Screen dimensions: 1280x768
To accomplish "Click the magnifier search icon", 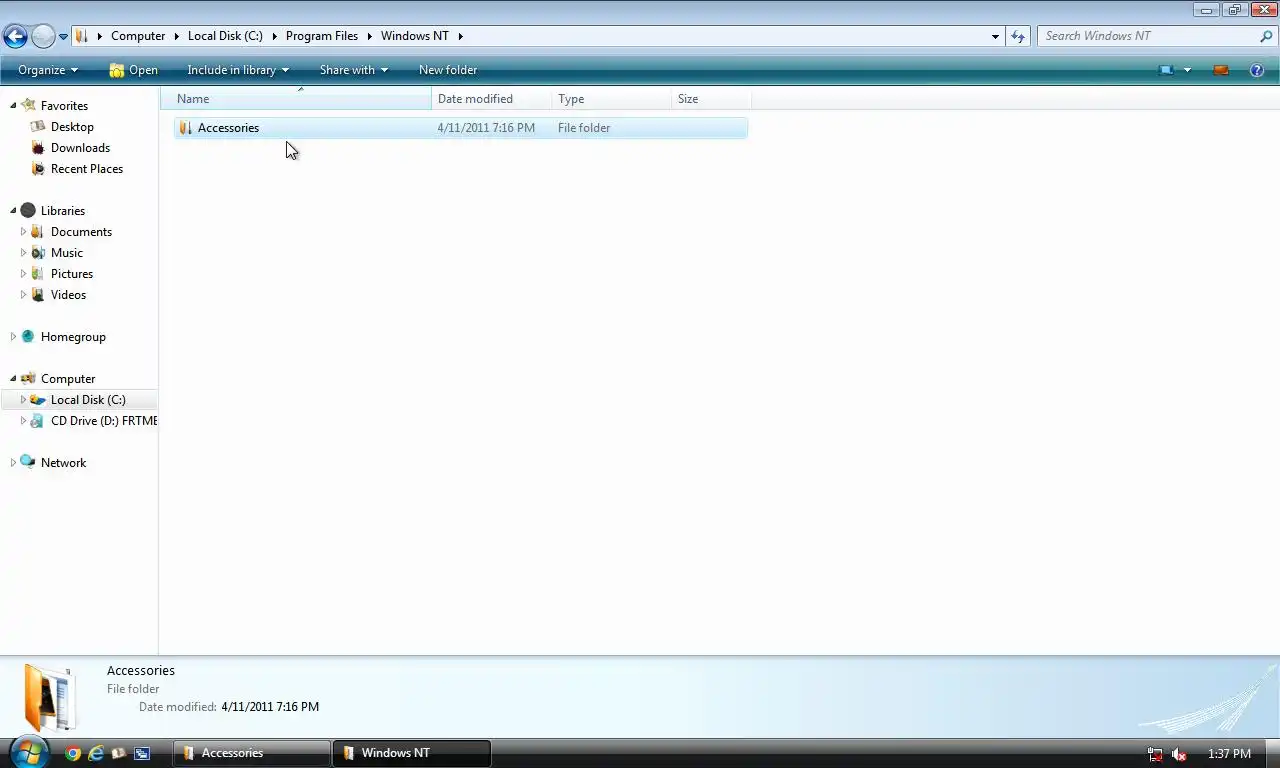I will [x=1266, y=36].
